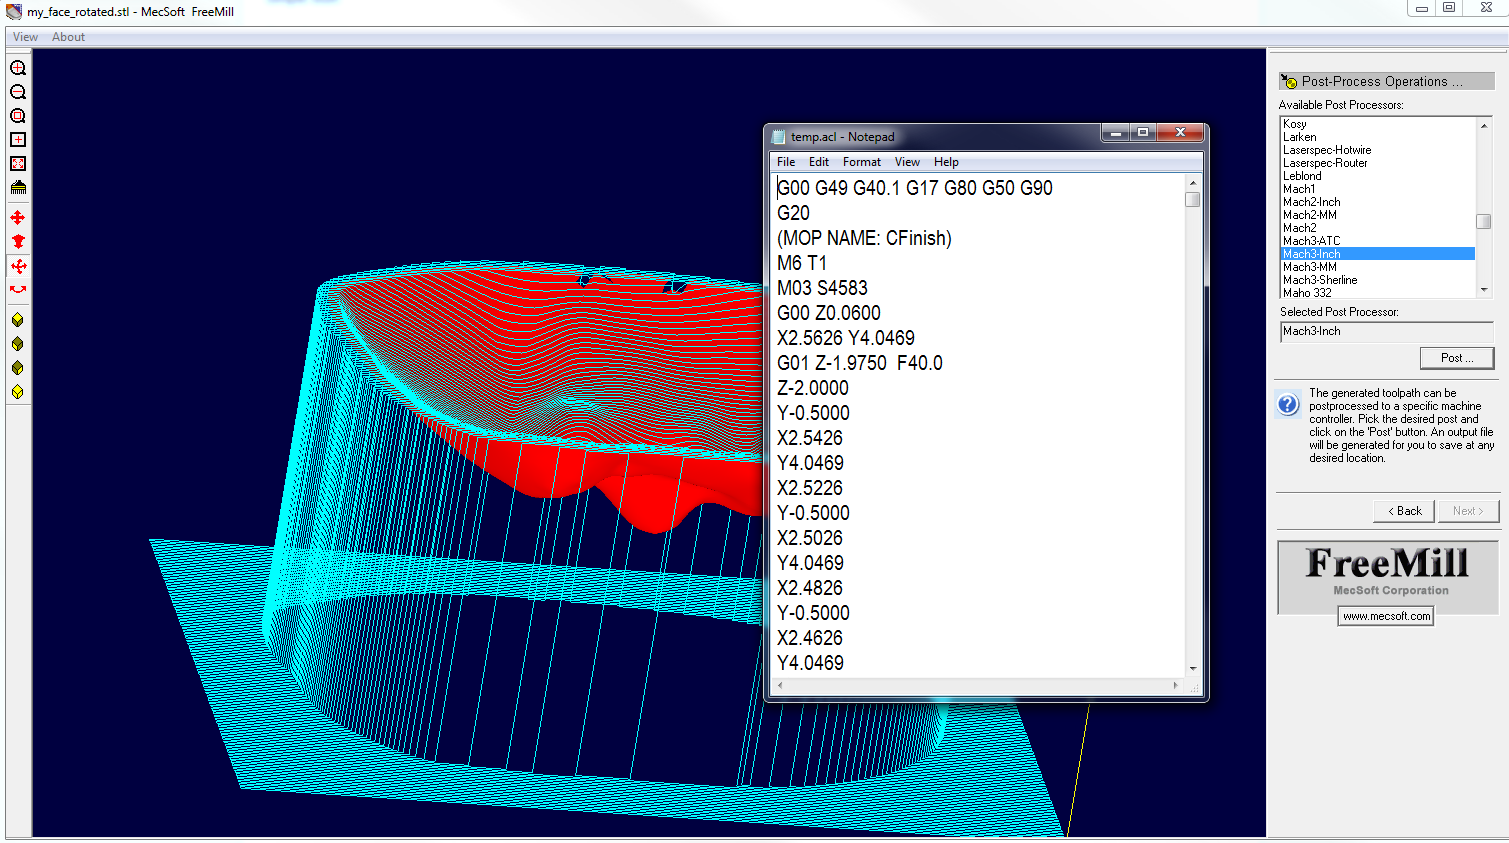Select the Zoom Box magnifier tool
Image resolution: width=1509 pixels, height=843 pixels.
coord(18,116)
